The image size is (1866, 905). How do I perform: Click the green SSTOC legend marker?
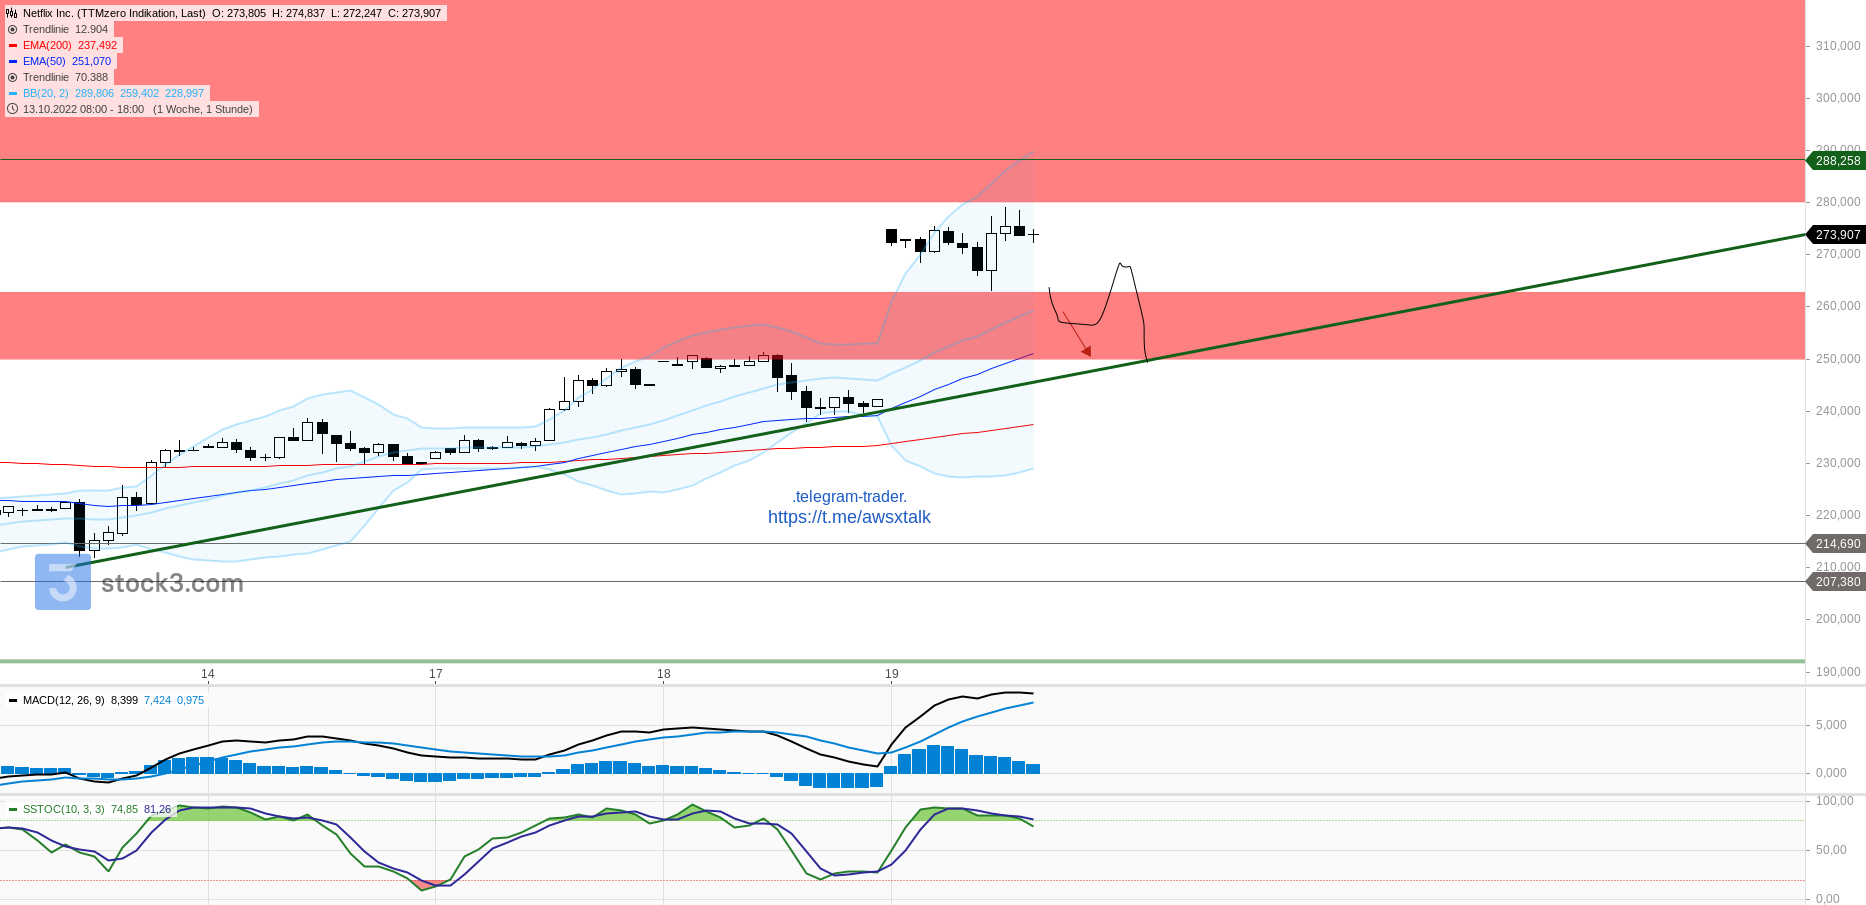tap(13, 809)
